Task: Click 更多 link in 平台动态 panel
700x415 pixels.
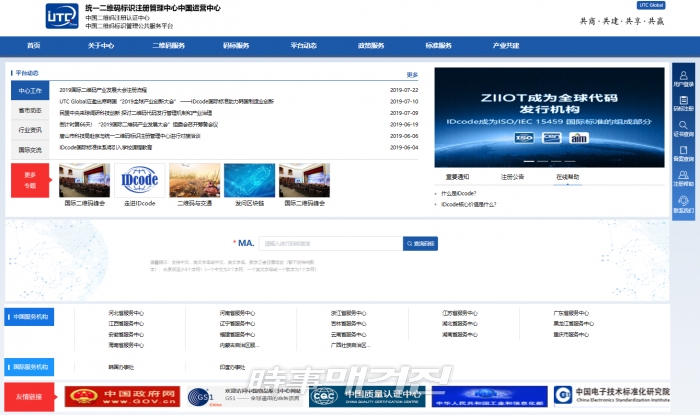Action: [x=412, y=75]
